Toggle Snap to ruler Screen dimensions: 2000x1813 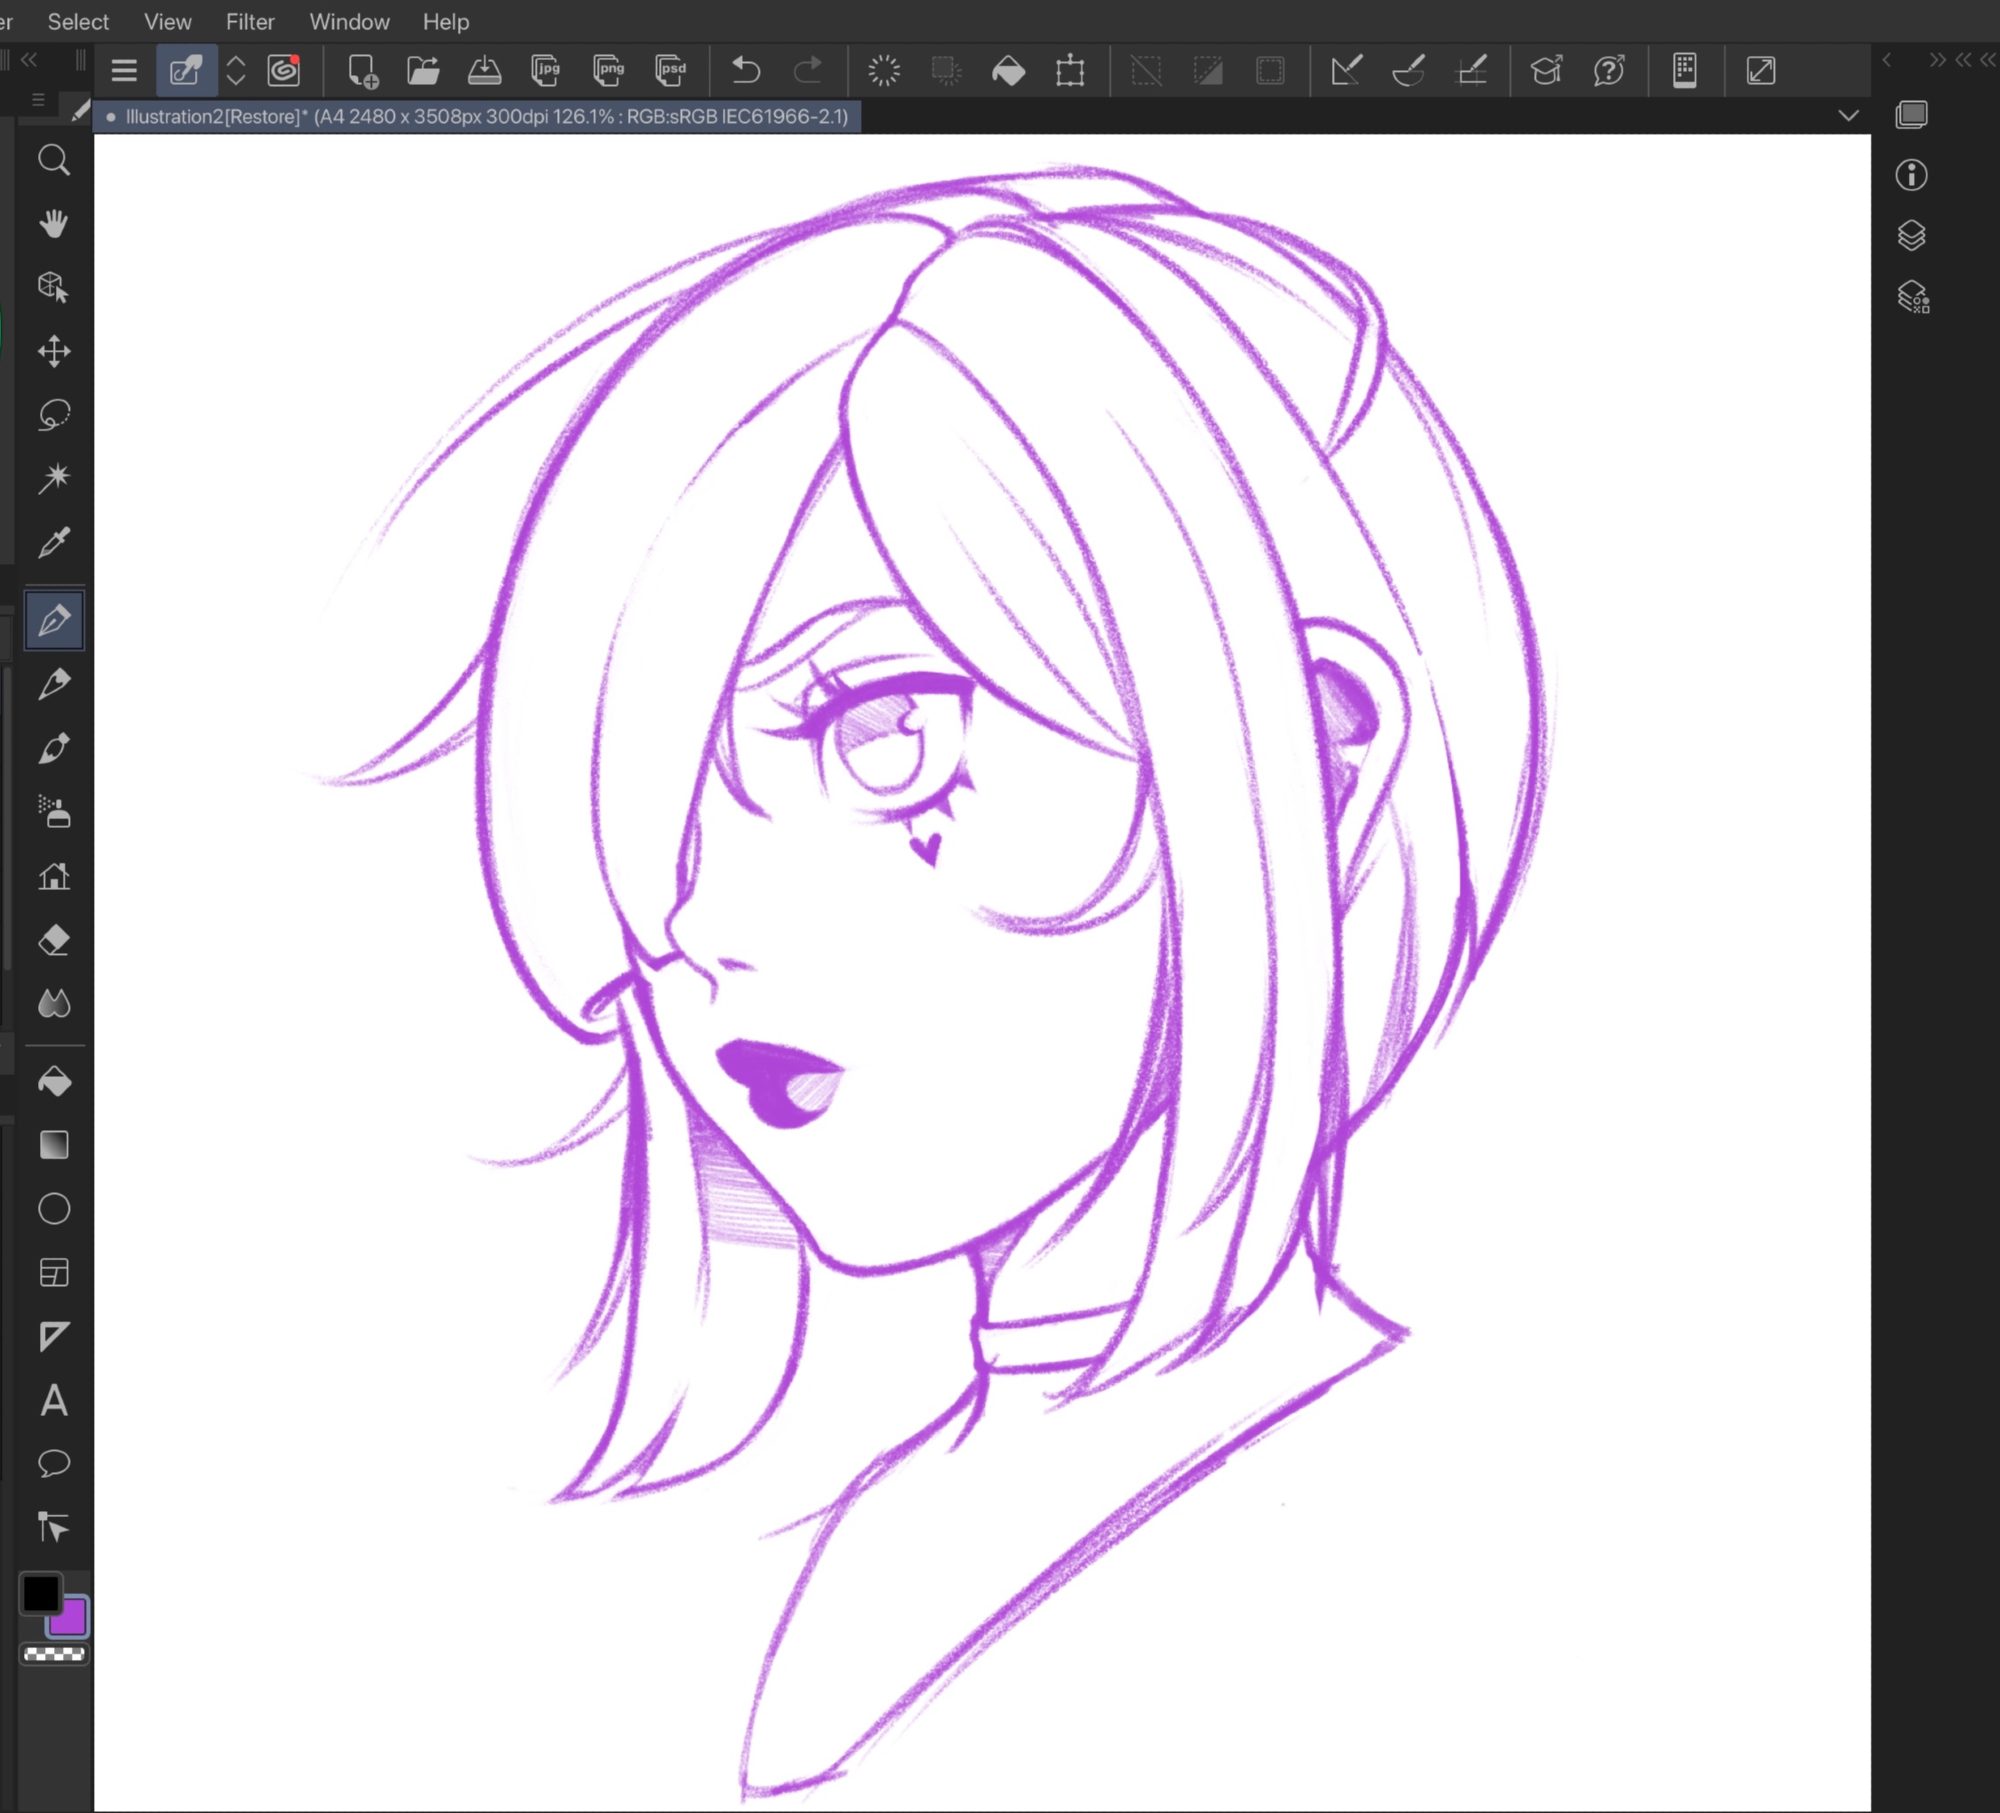coord(1346,70)
